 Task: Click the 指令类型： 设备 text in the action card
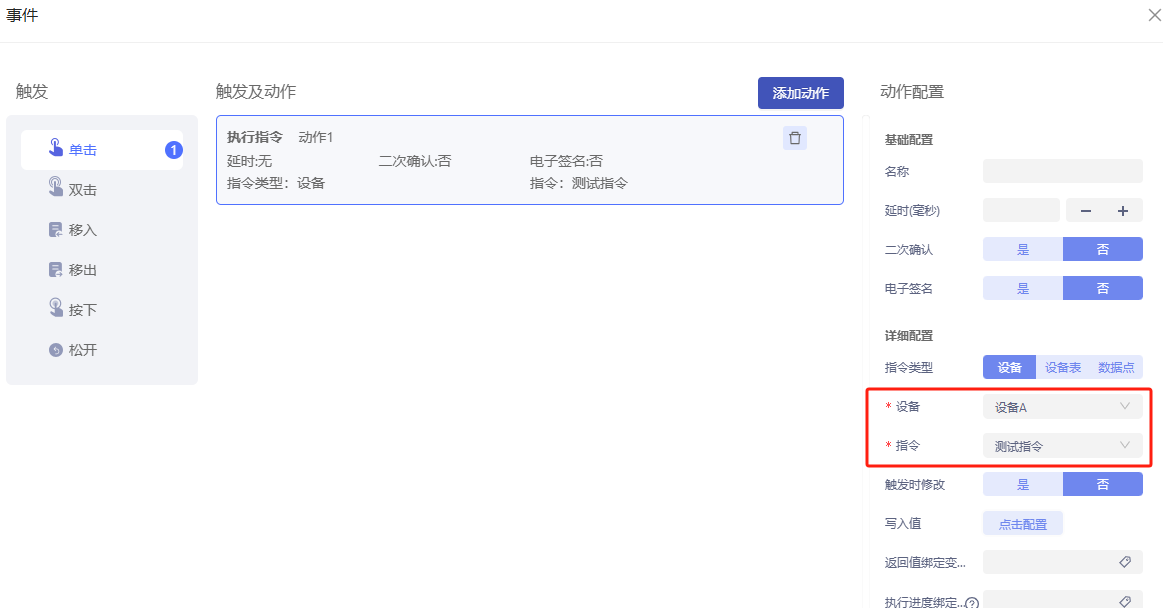tap(276, 183)
